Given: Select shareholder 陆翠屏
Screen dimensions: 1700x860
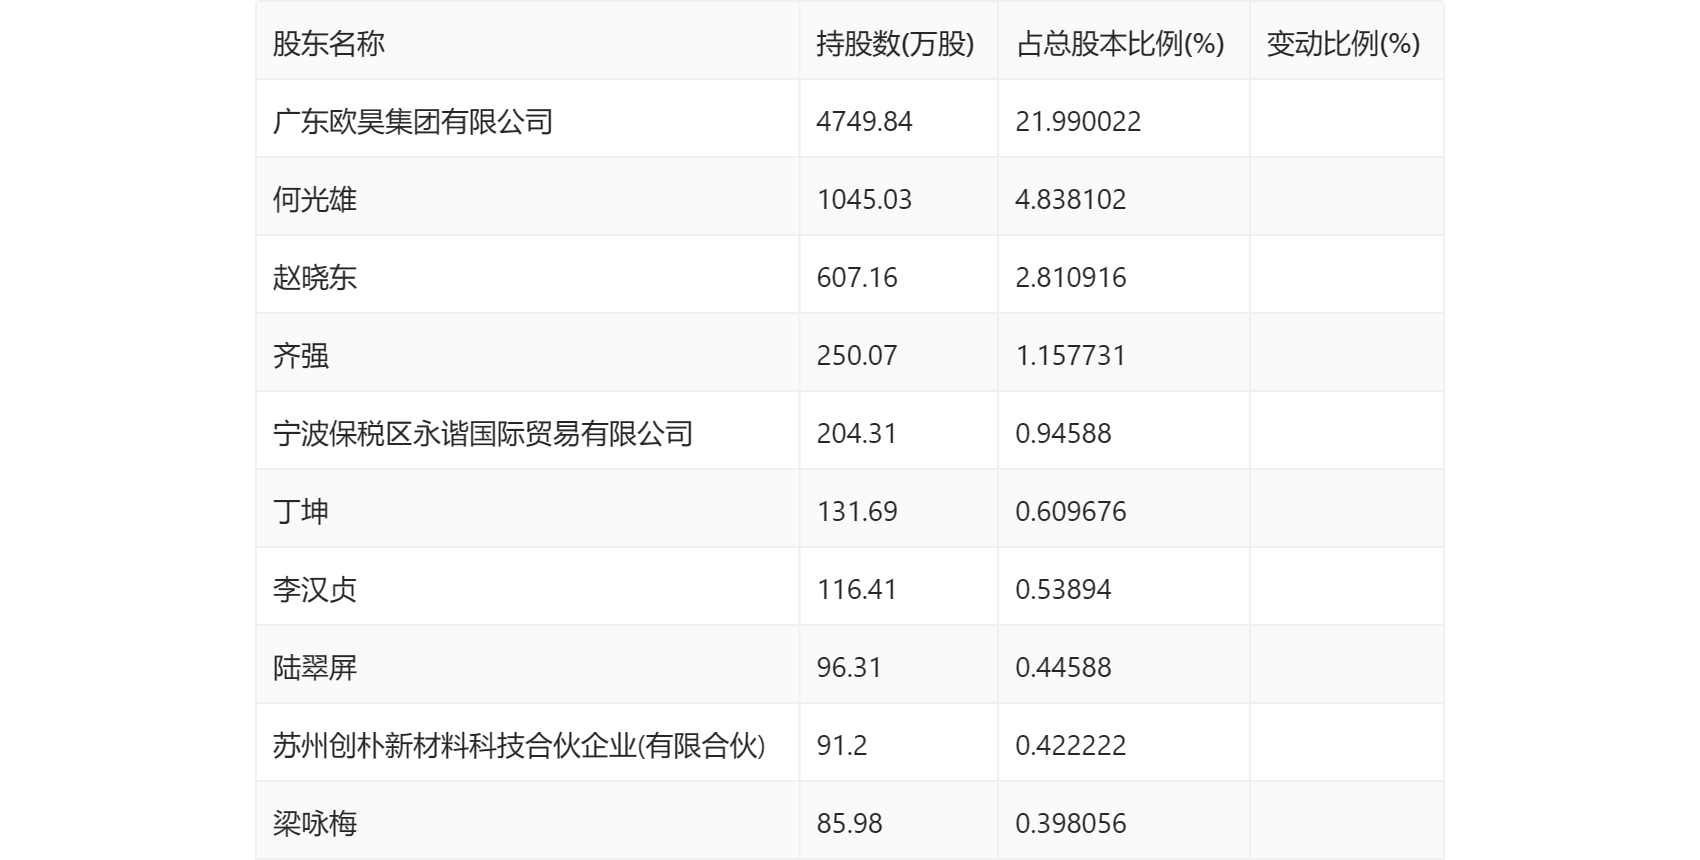Looking at the screenshot, I should click(315, 668).
